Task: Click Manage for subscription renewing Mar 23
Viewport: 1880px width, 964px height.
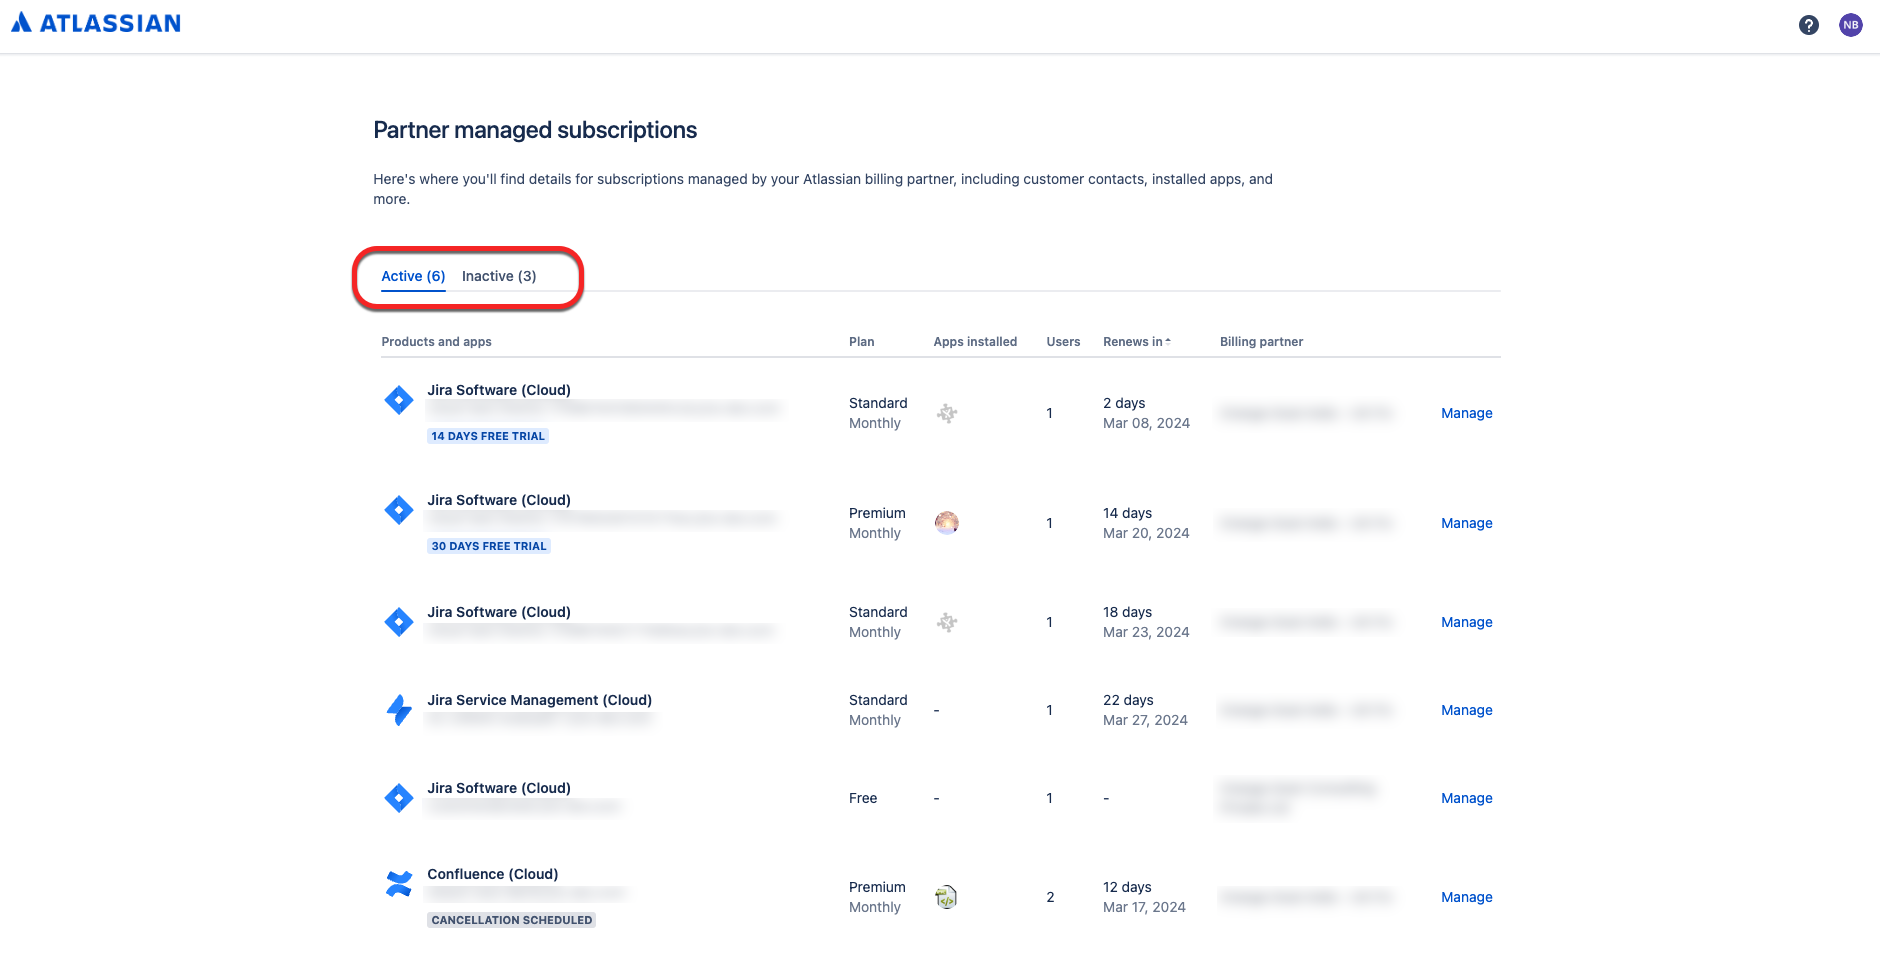Action: [1466, 622]
